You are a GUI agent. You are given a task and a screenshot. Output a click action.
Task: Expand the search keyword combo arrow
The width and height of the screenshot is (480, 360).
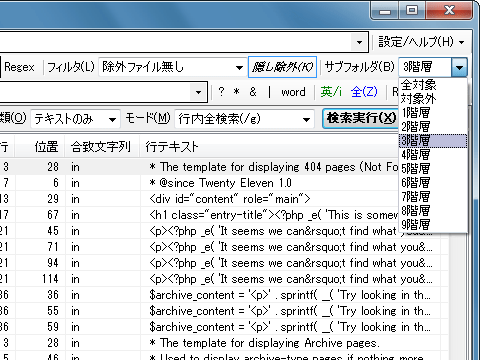pos(198,92)
